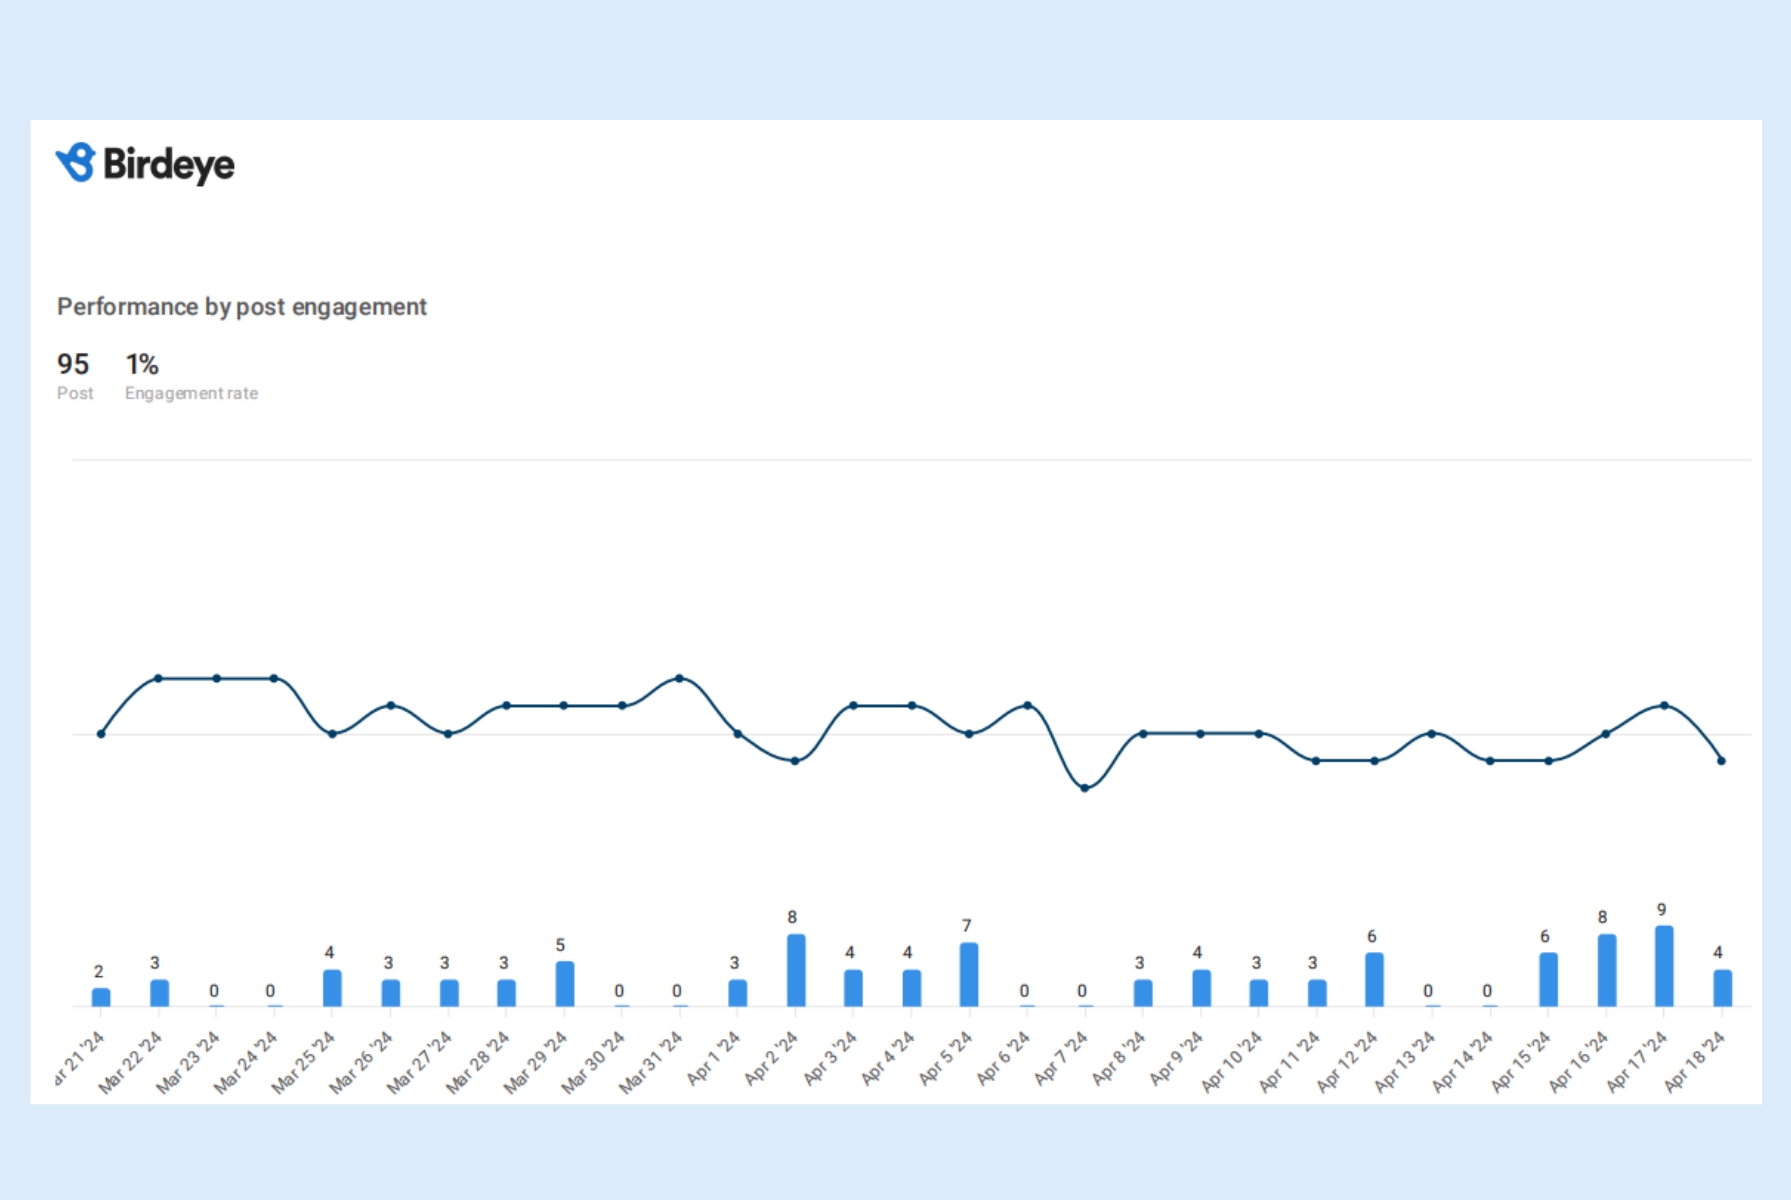The image size is (1791, 1200).
Task: Click the line point above Apr 2 '24
Action: click(795, 761)
